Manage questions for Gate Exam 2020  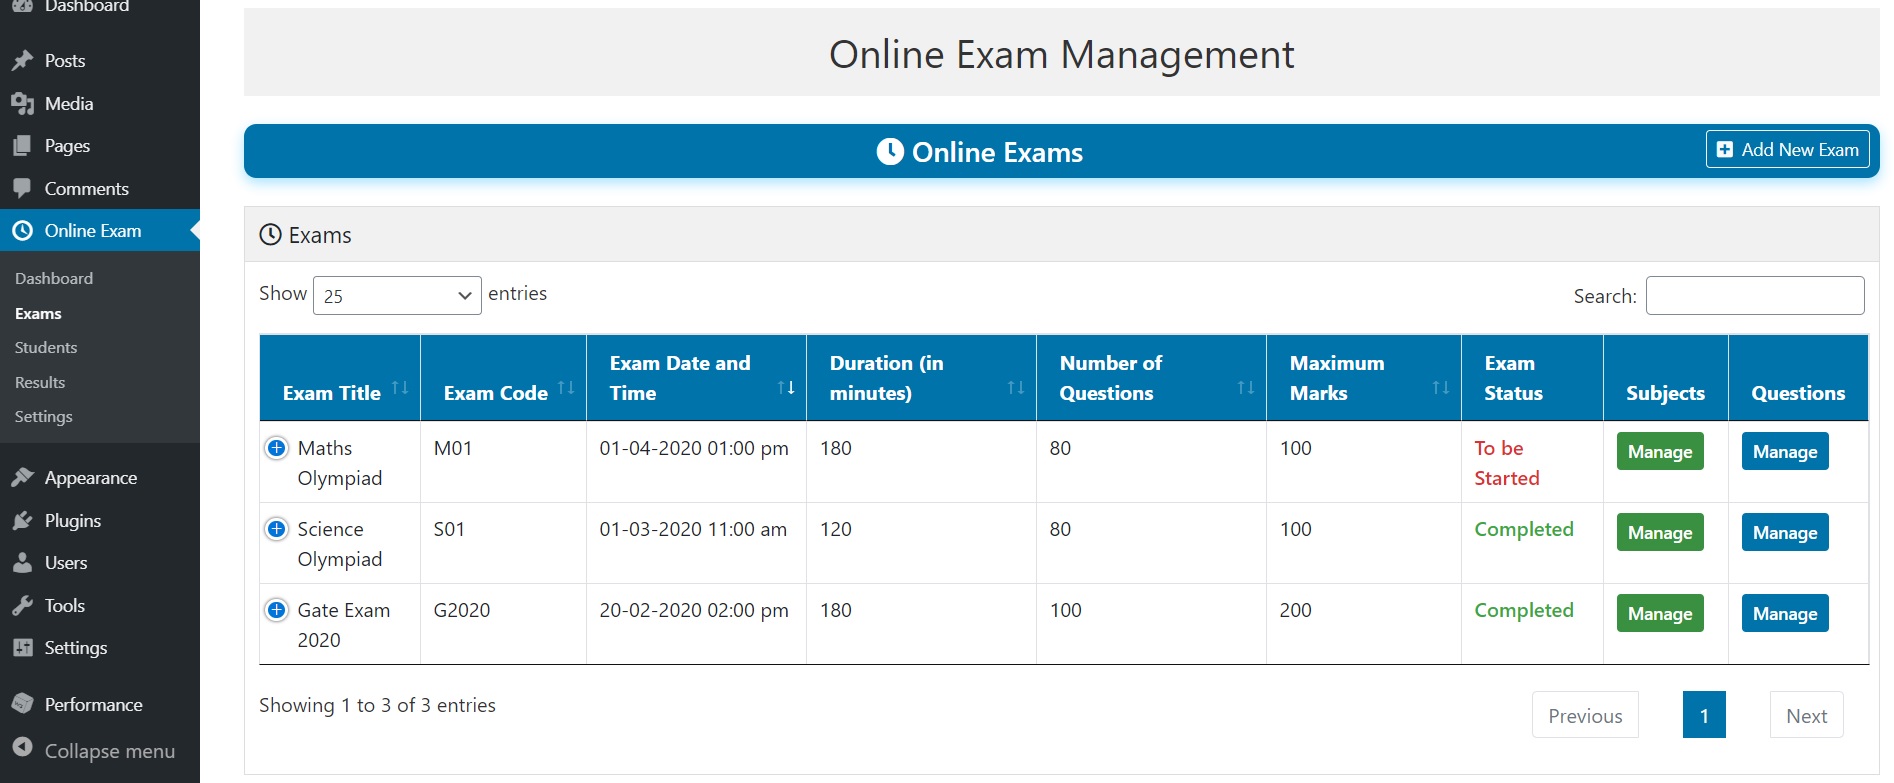1785,614
